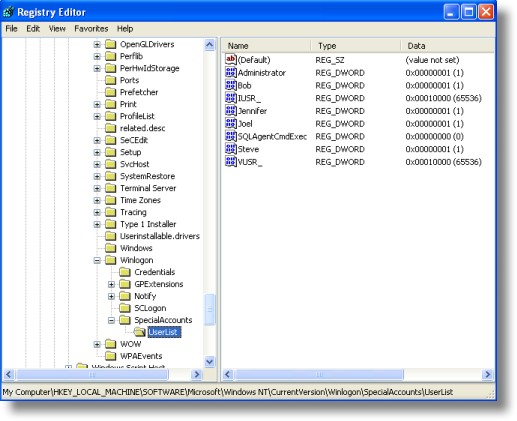
Task: Click the Registry Editor title bar icon
Action: [x=8, y=12]
